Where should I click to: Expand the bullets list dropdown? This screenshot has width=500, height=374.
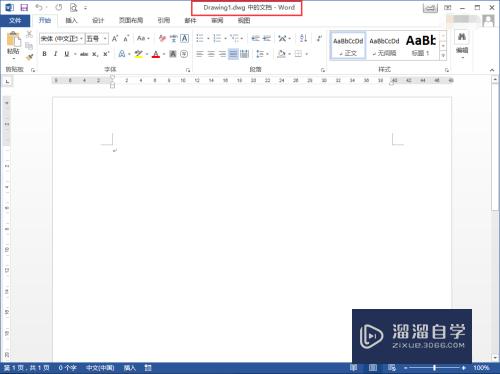208,39
